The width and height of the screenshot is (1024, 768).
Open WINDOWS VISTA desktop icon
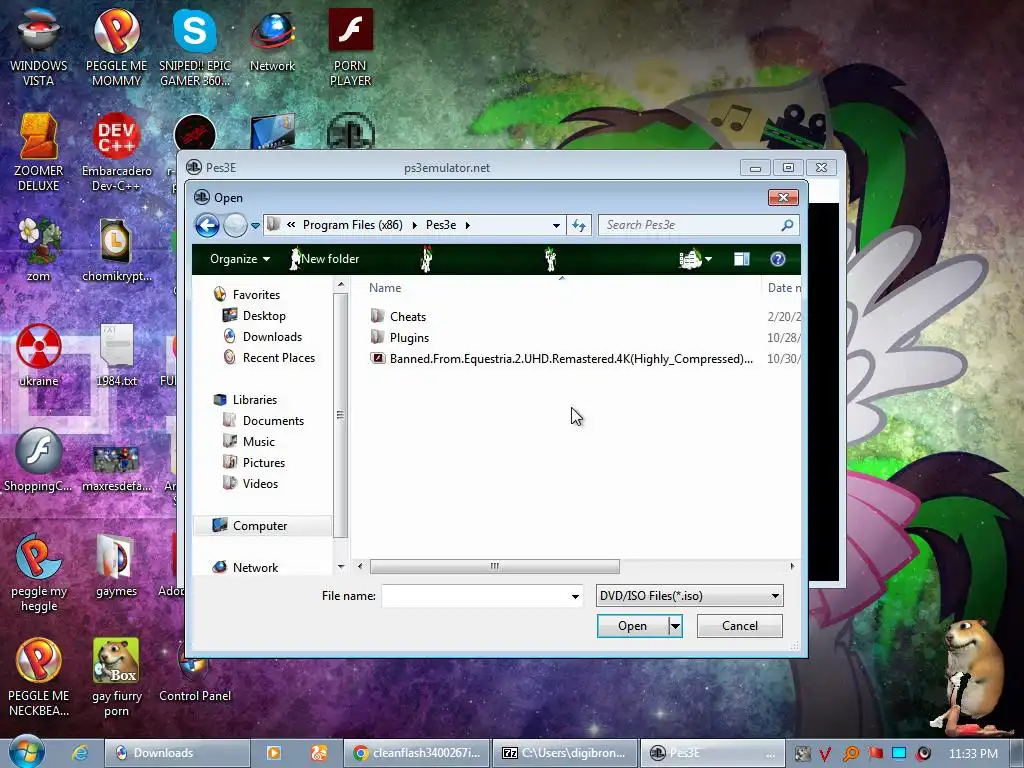pos(39,47)
